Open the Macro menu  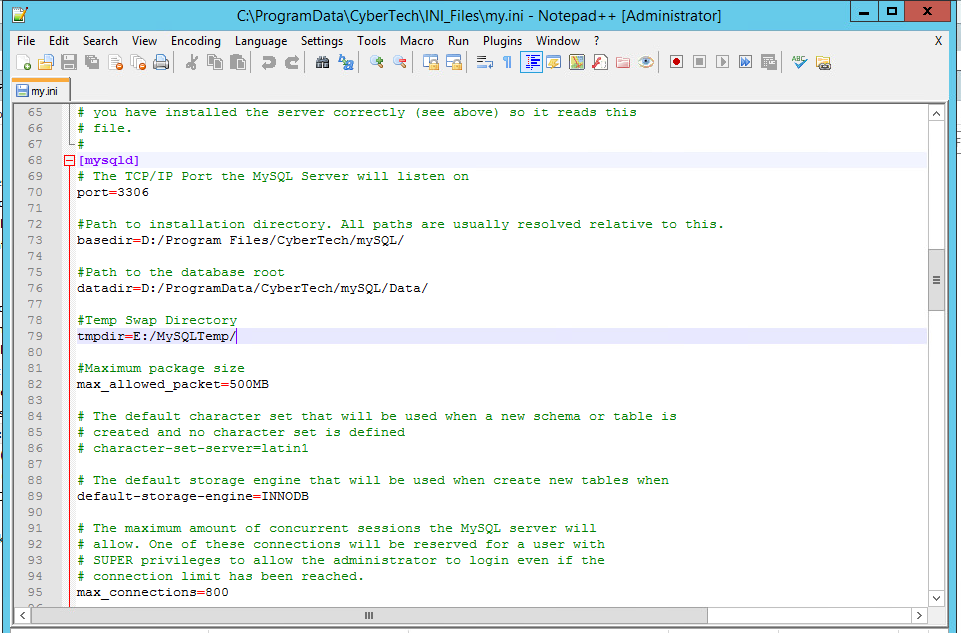[417, 41]
